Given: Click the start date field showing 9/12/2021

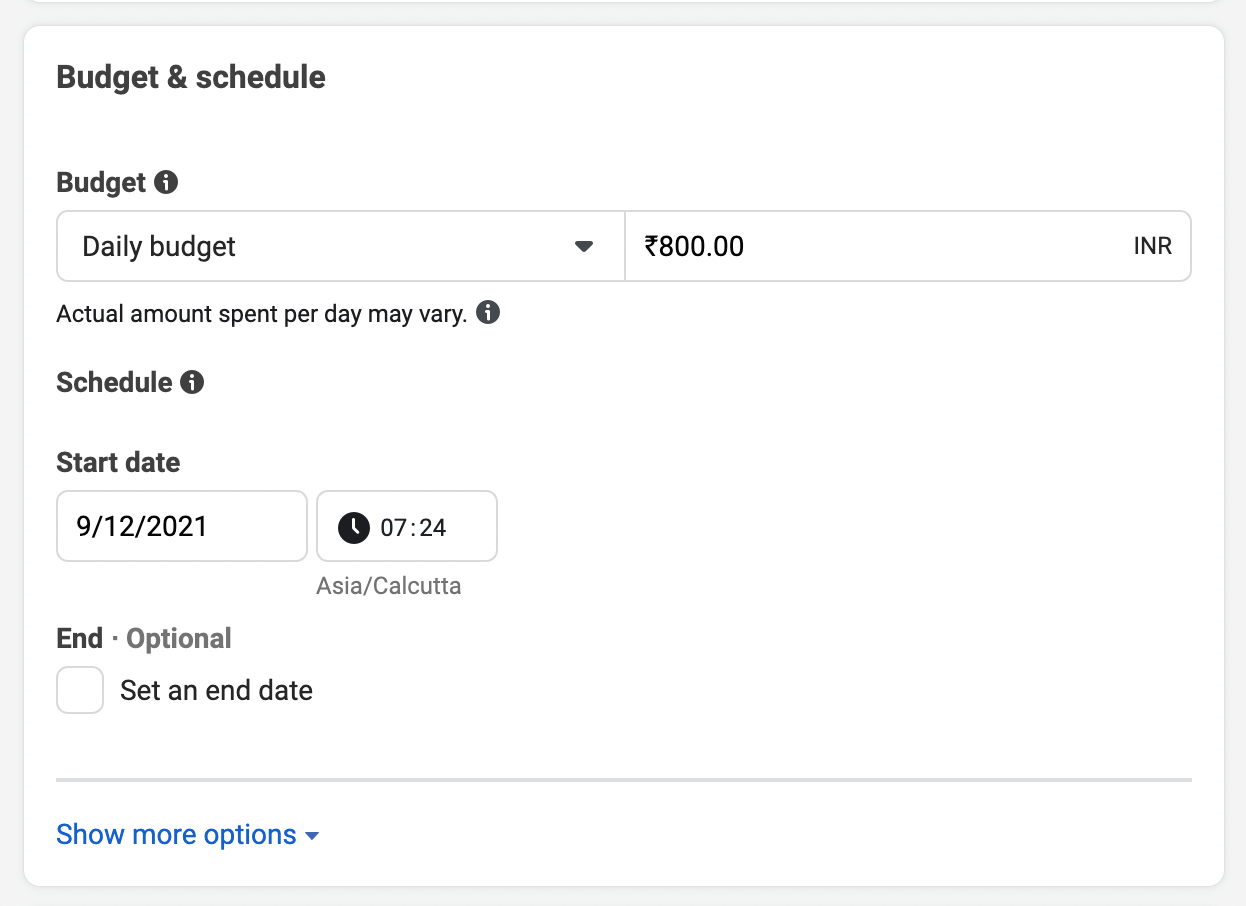Looking at the screenshot, I should [181, 526].
